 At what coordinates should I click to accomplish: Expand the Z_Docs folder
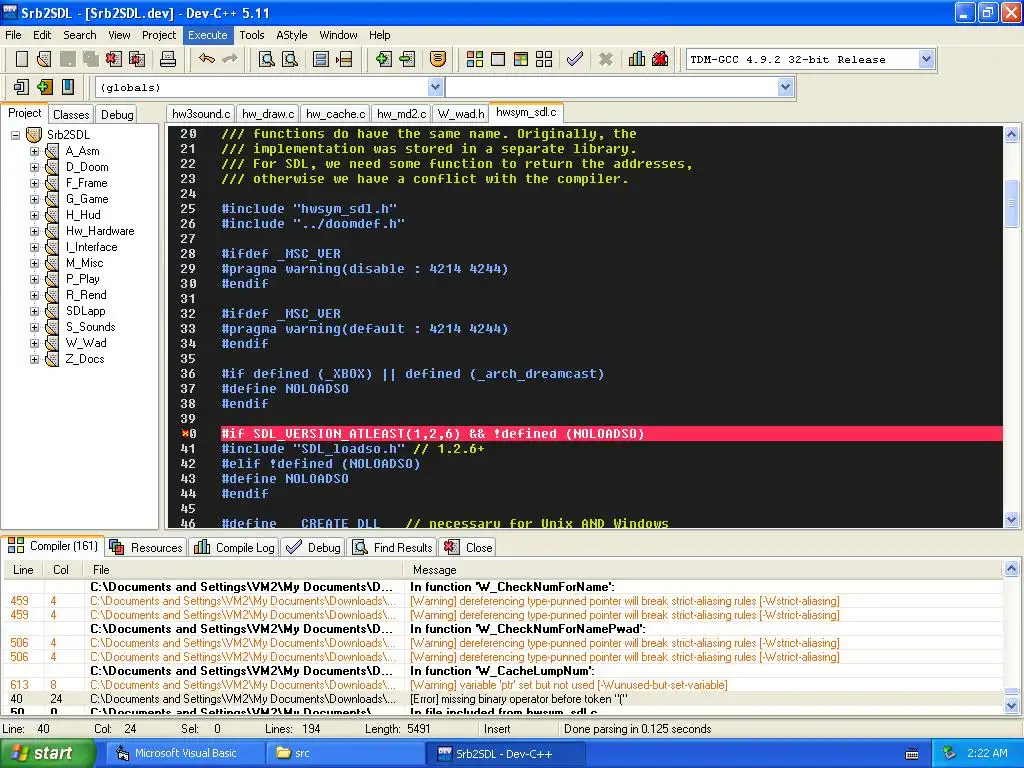tap(35, 359)
